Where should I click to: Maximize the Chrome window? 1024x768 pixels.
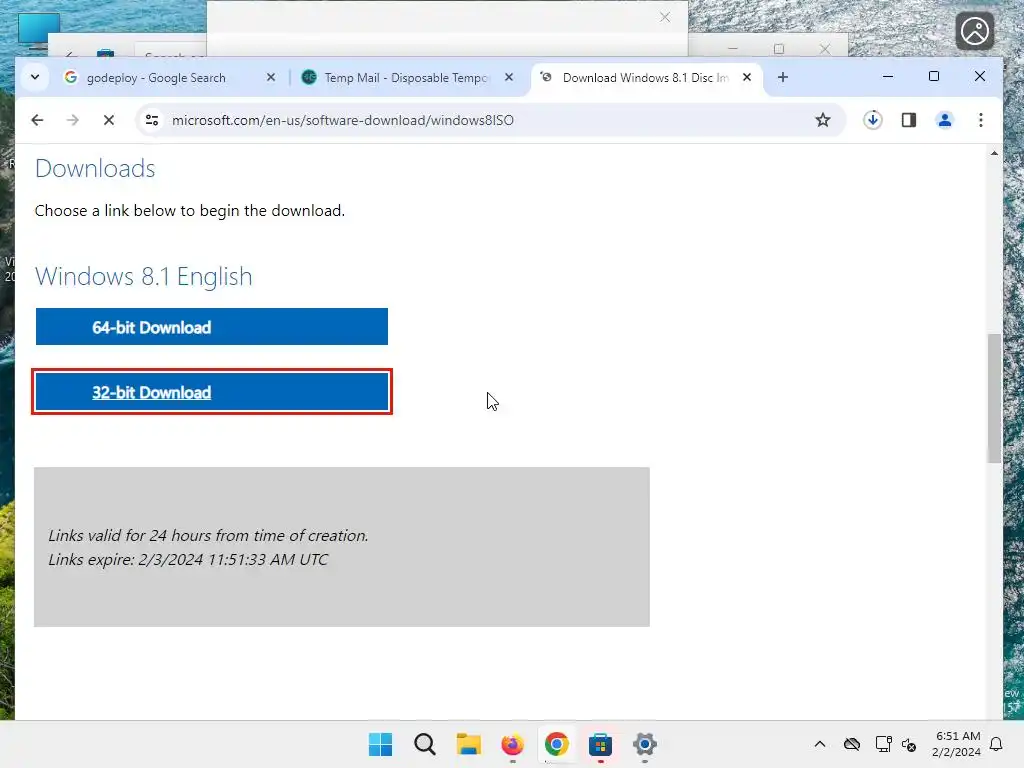tap(934, 76)
